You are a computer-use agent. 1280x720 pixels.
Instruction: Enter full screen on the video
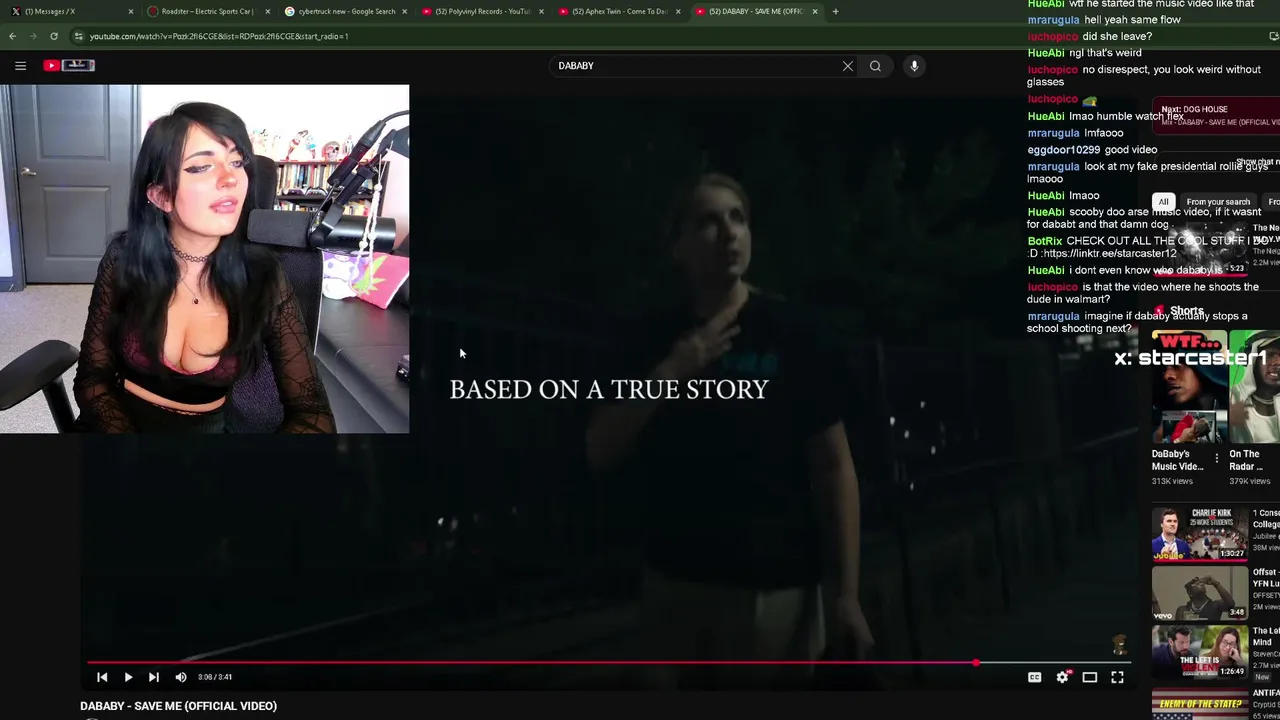1117,677
